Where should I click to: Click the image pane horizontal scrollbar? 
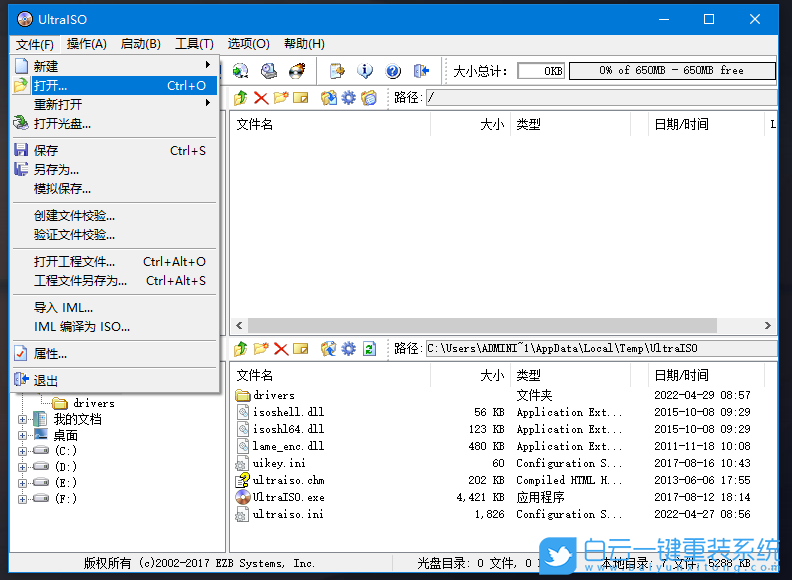[482, 326]
